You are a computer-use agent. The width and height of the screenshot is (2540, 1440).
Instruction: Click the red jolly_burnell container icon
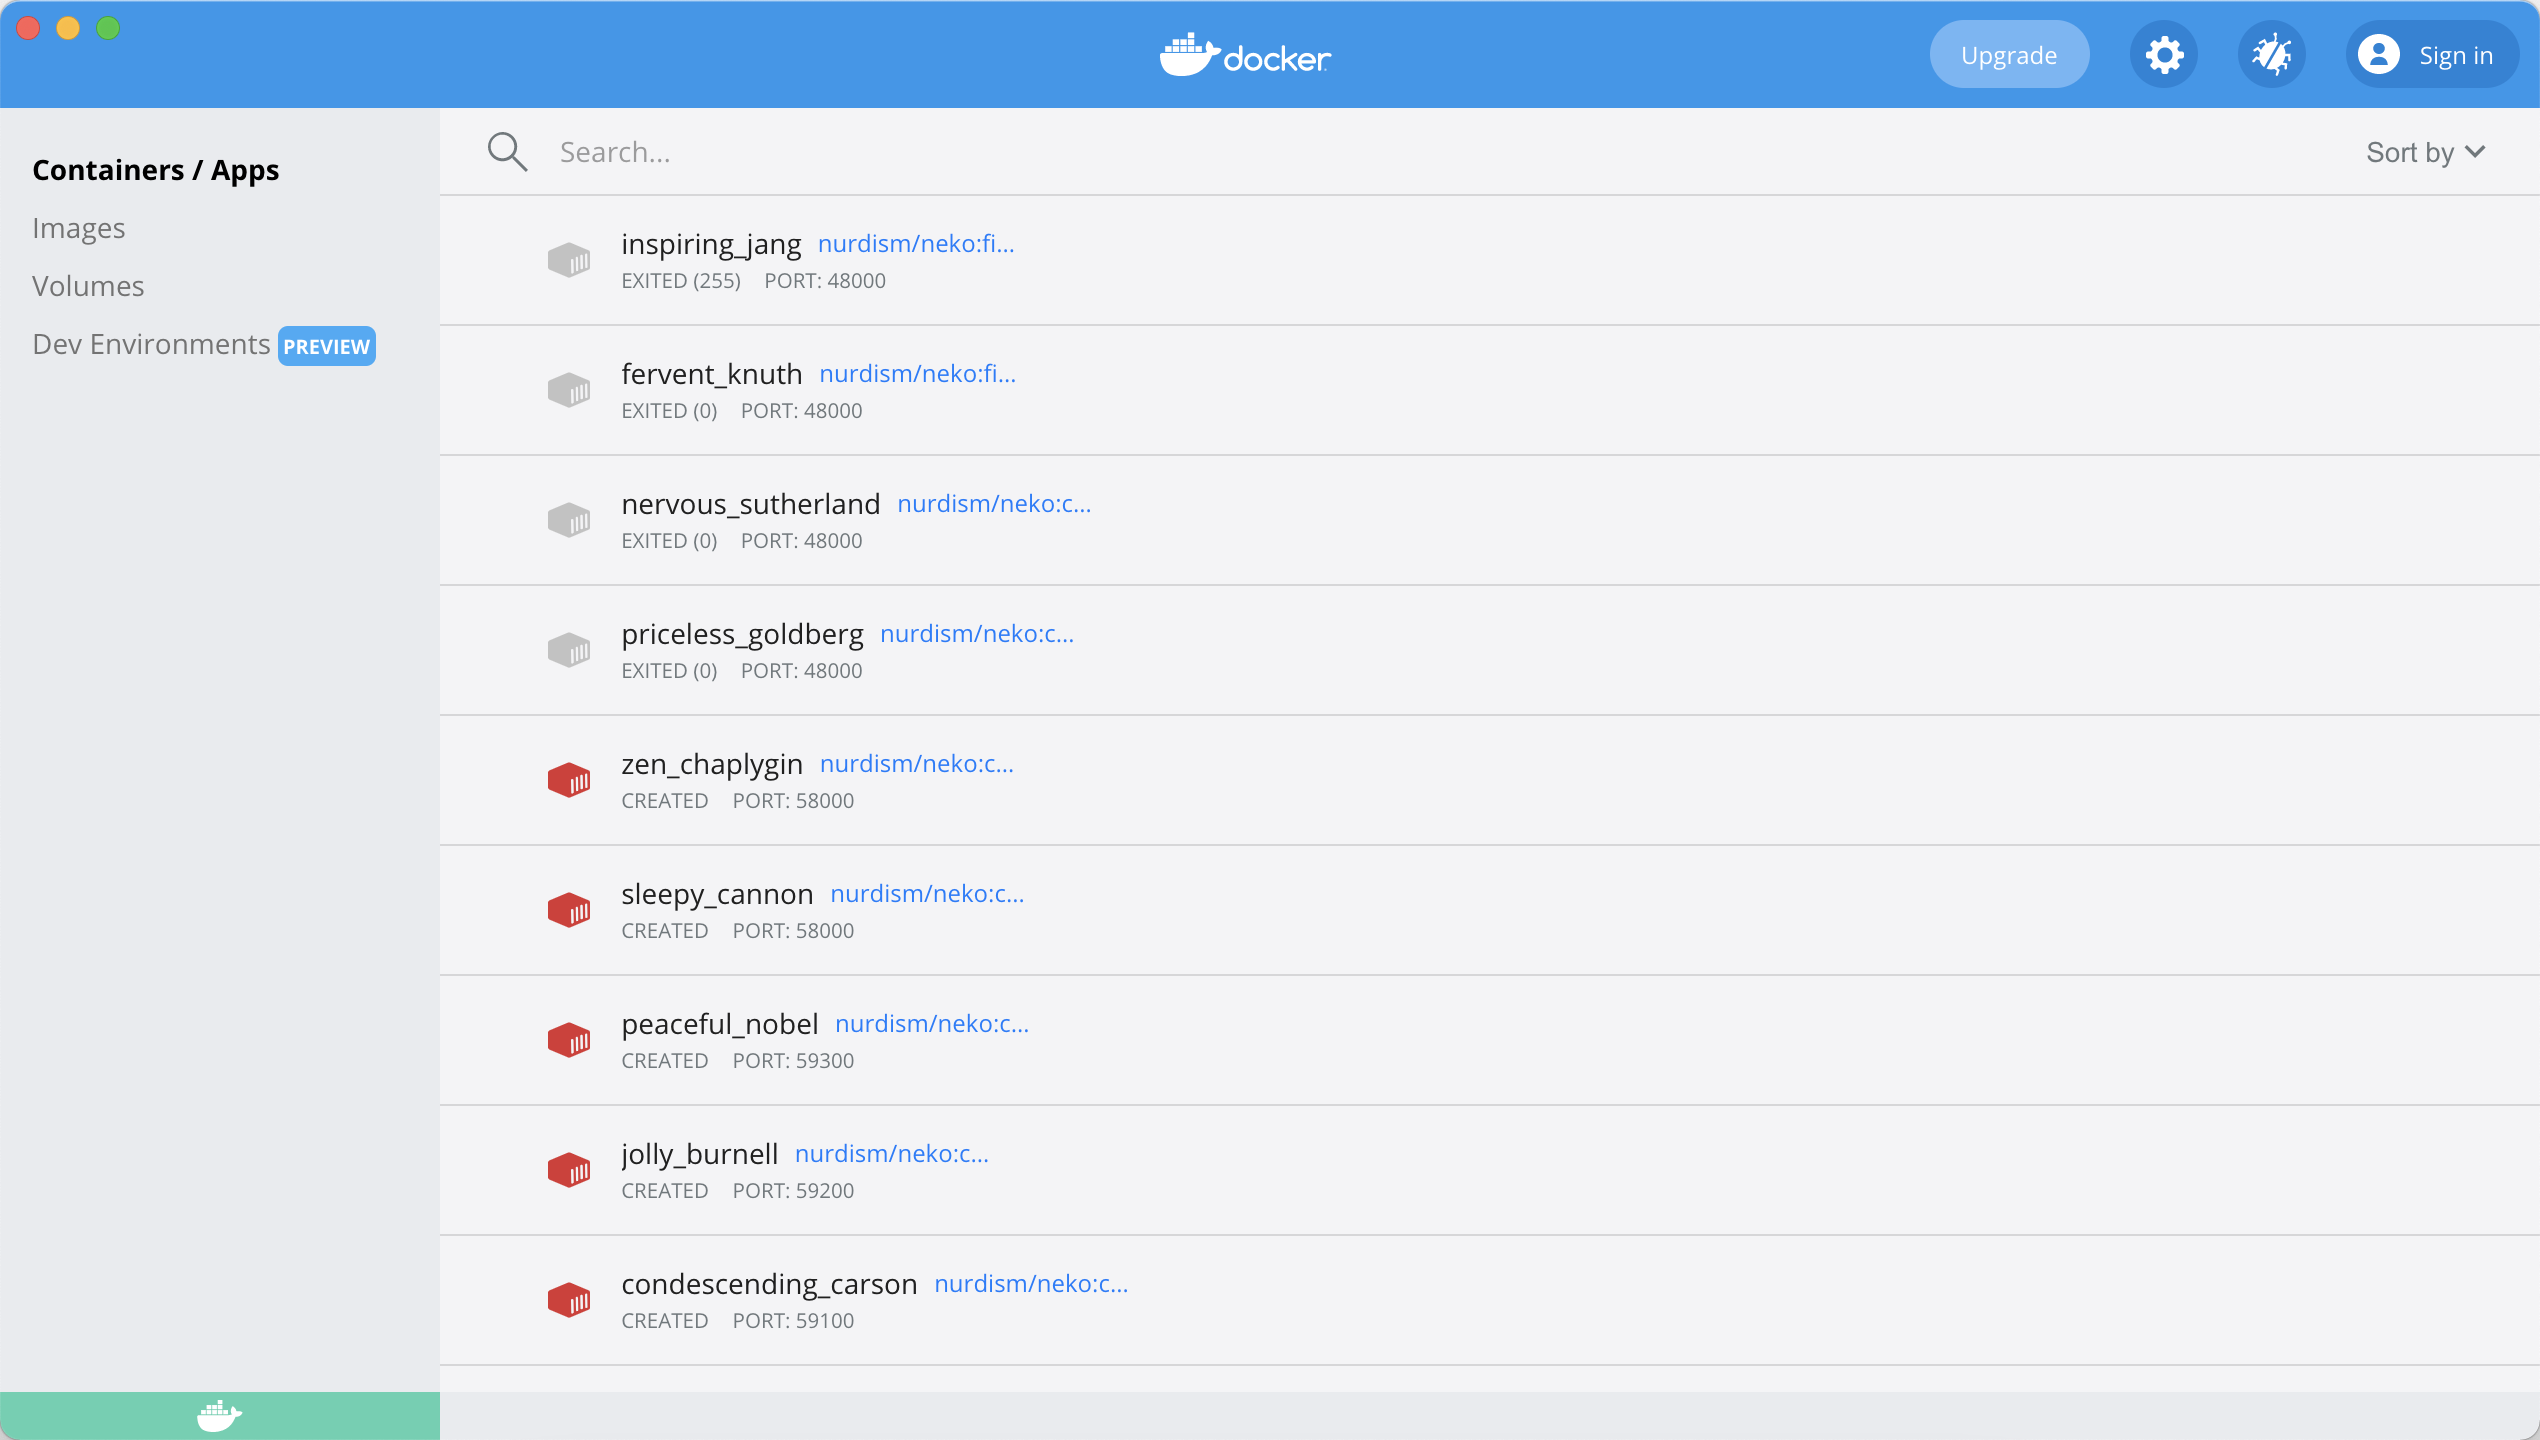[x=569, y=1171]
